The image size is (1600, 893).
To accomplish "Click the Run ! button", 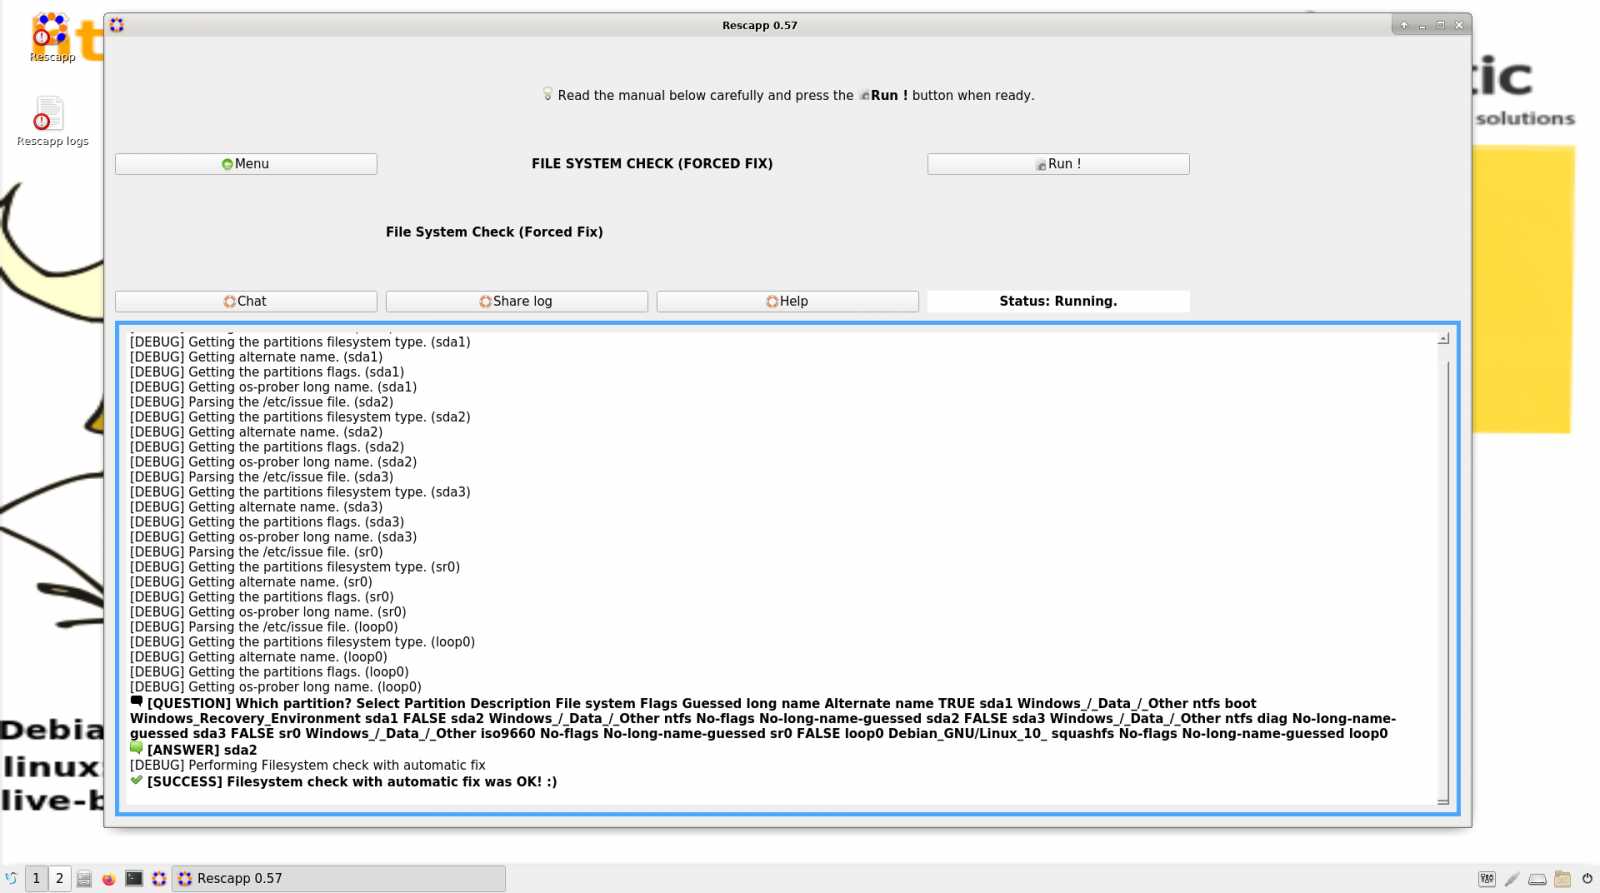I will pos(1058,164).
